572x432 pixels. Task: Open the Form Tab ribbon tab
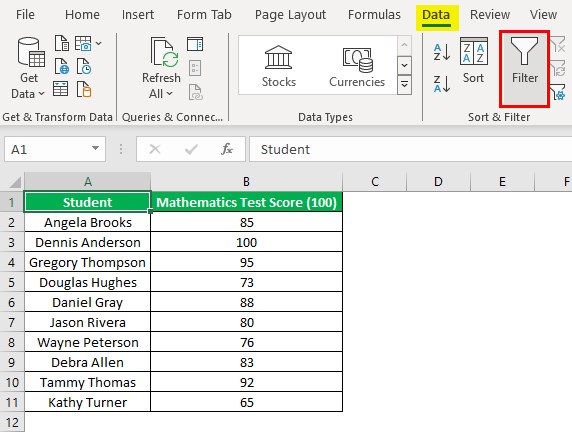coord(204,15)
